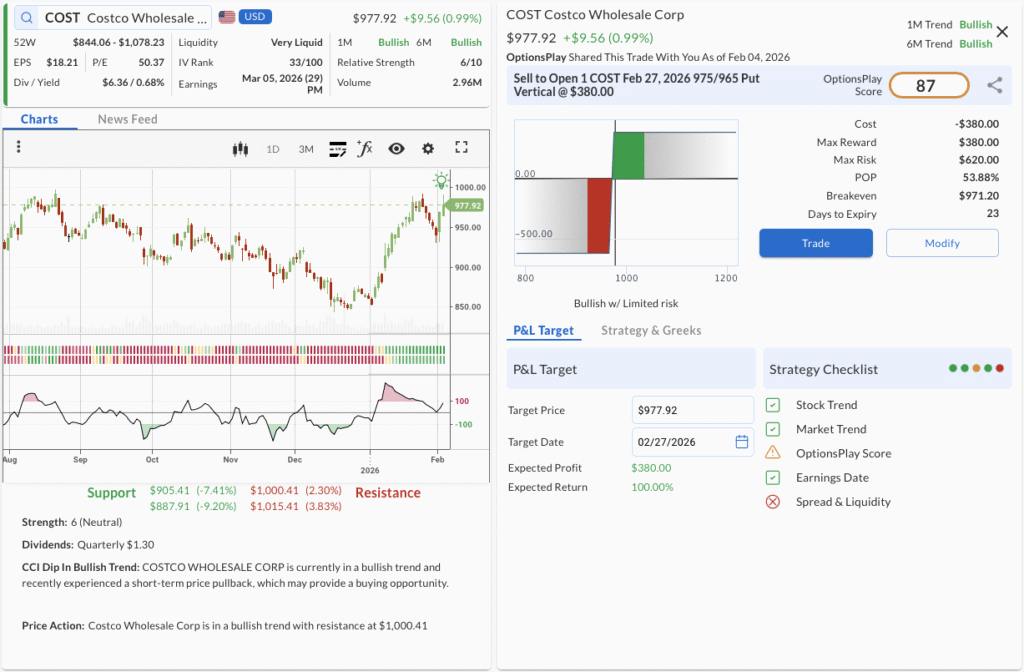Open the three-dot chart options menu

click(x=18, y=148)
